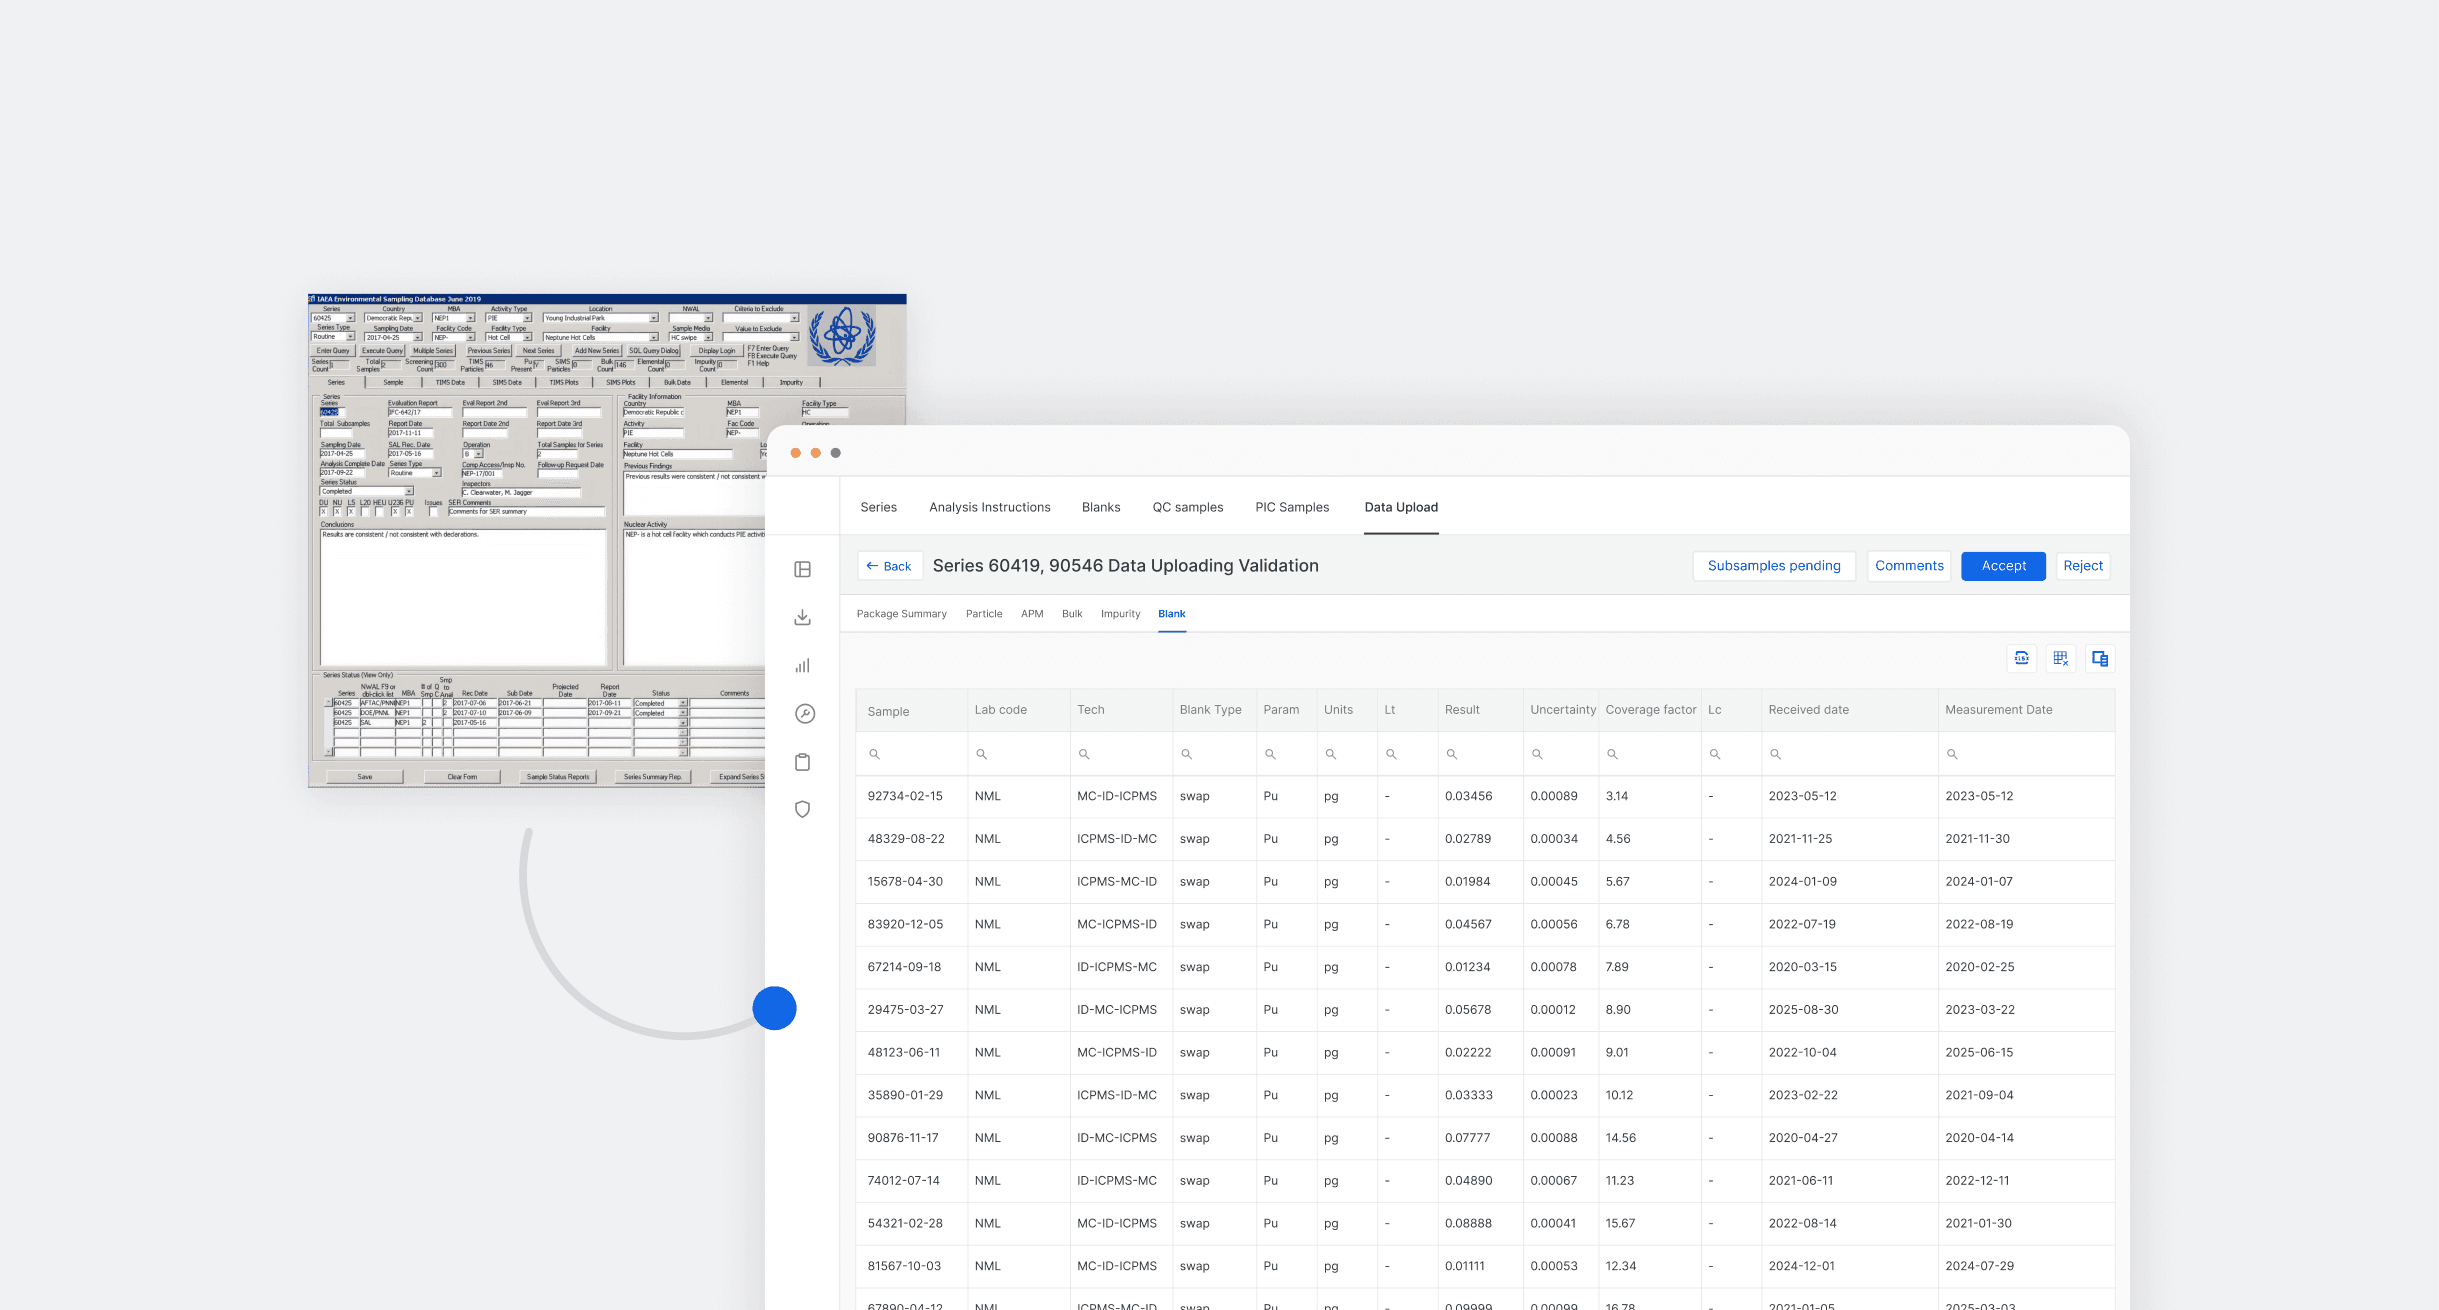This screenshot has width=2439, height=1310.
Task: Clear table filters with grid-X icon
Action: (x=2060, y=658)
